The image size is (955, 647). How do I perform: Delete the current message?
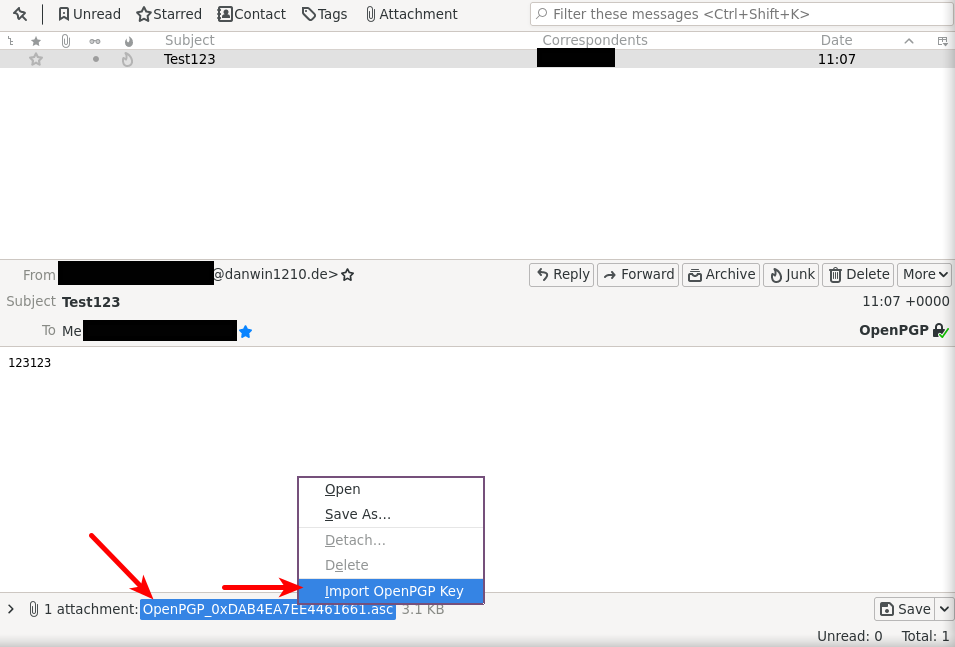click(858, 274)
